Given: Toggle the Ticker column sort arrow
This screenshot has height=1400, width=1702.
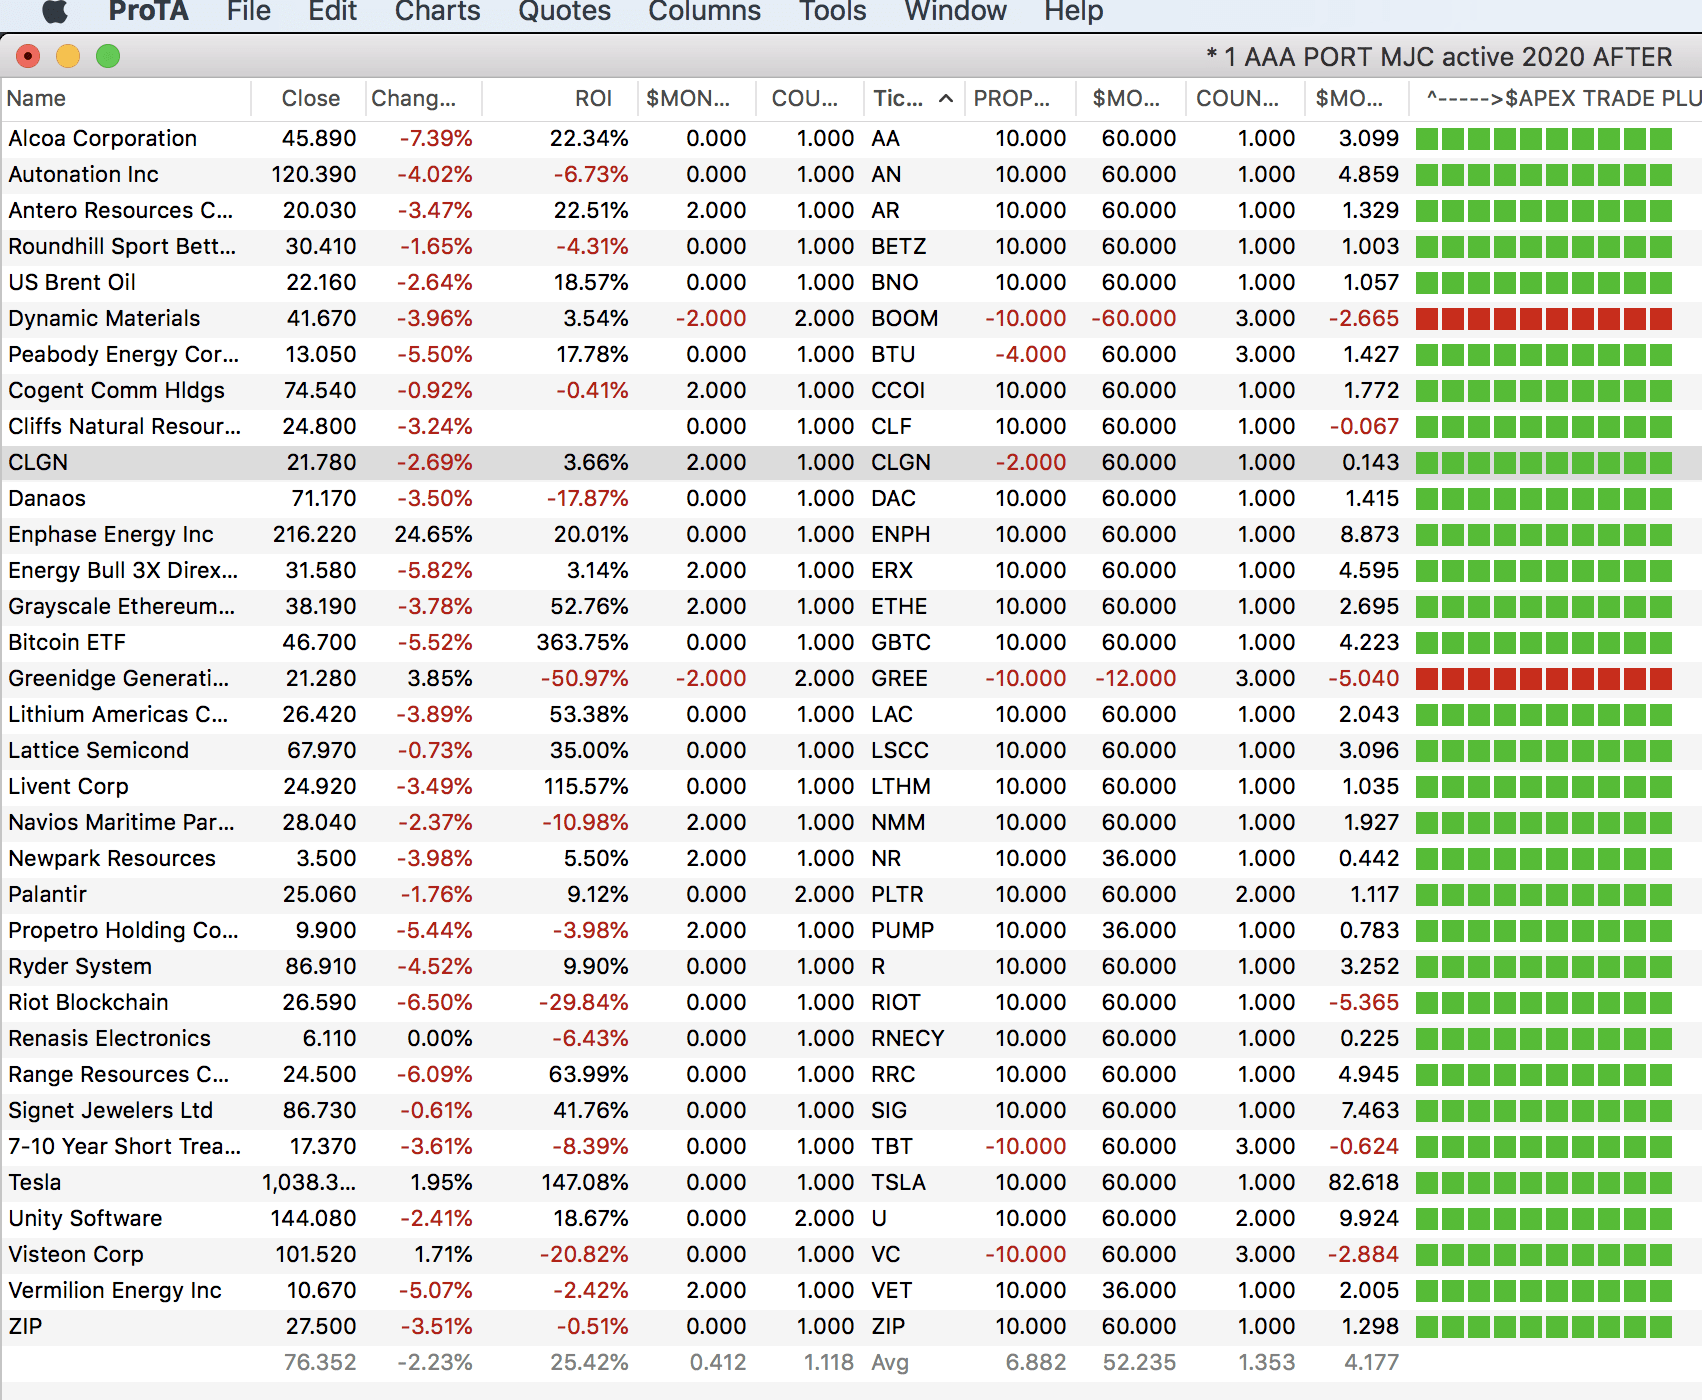Looking at the screenshot, I should click(945, 98).
